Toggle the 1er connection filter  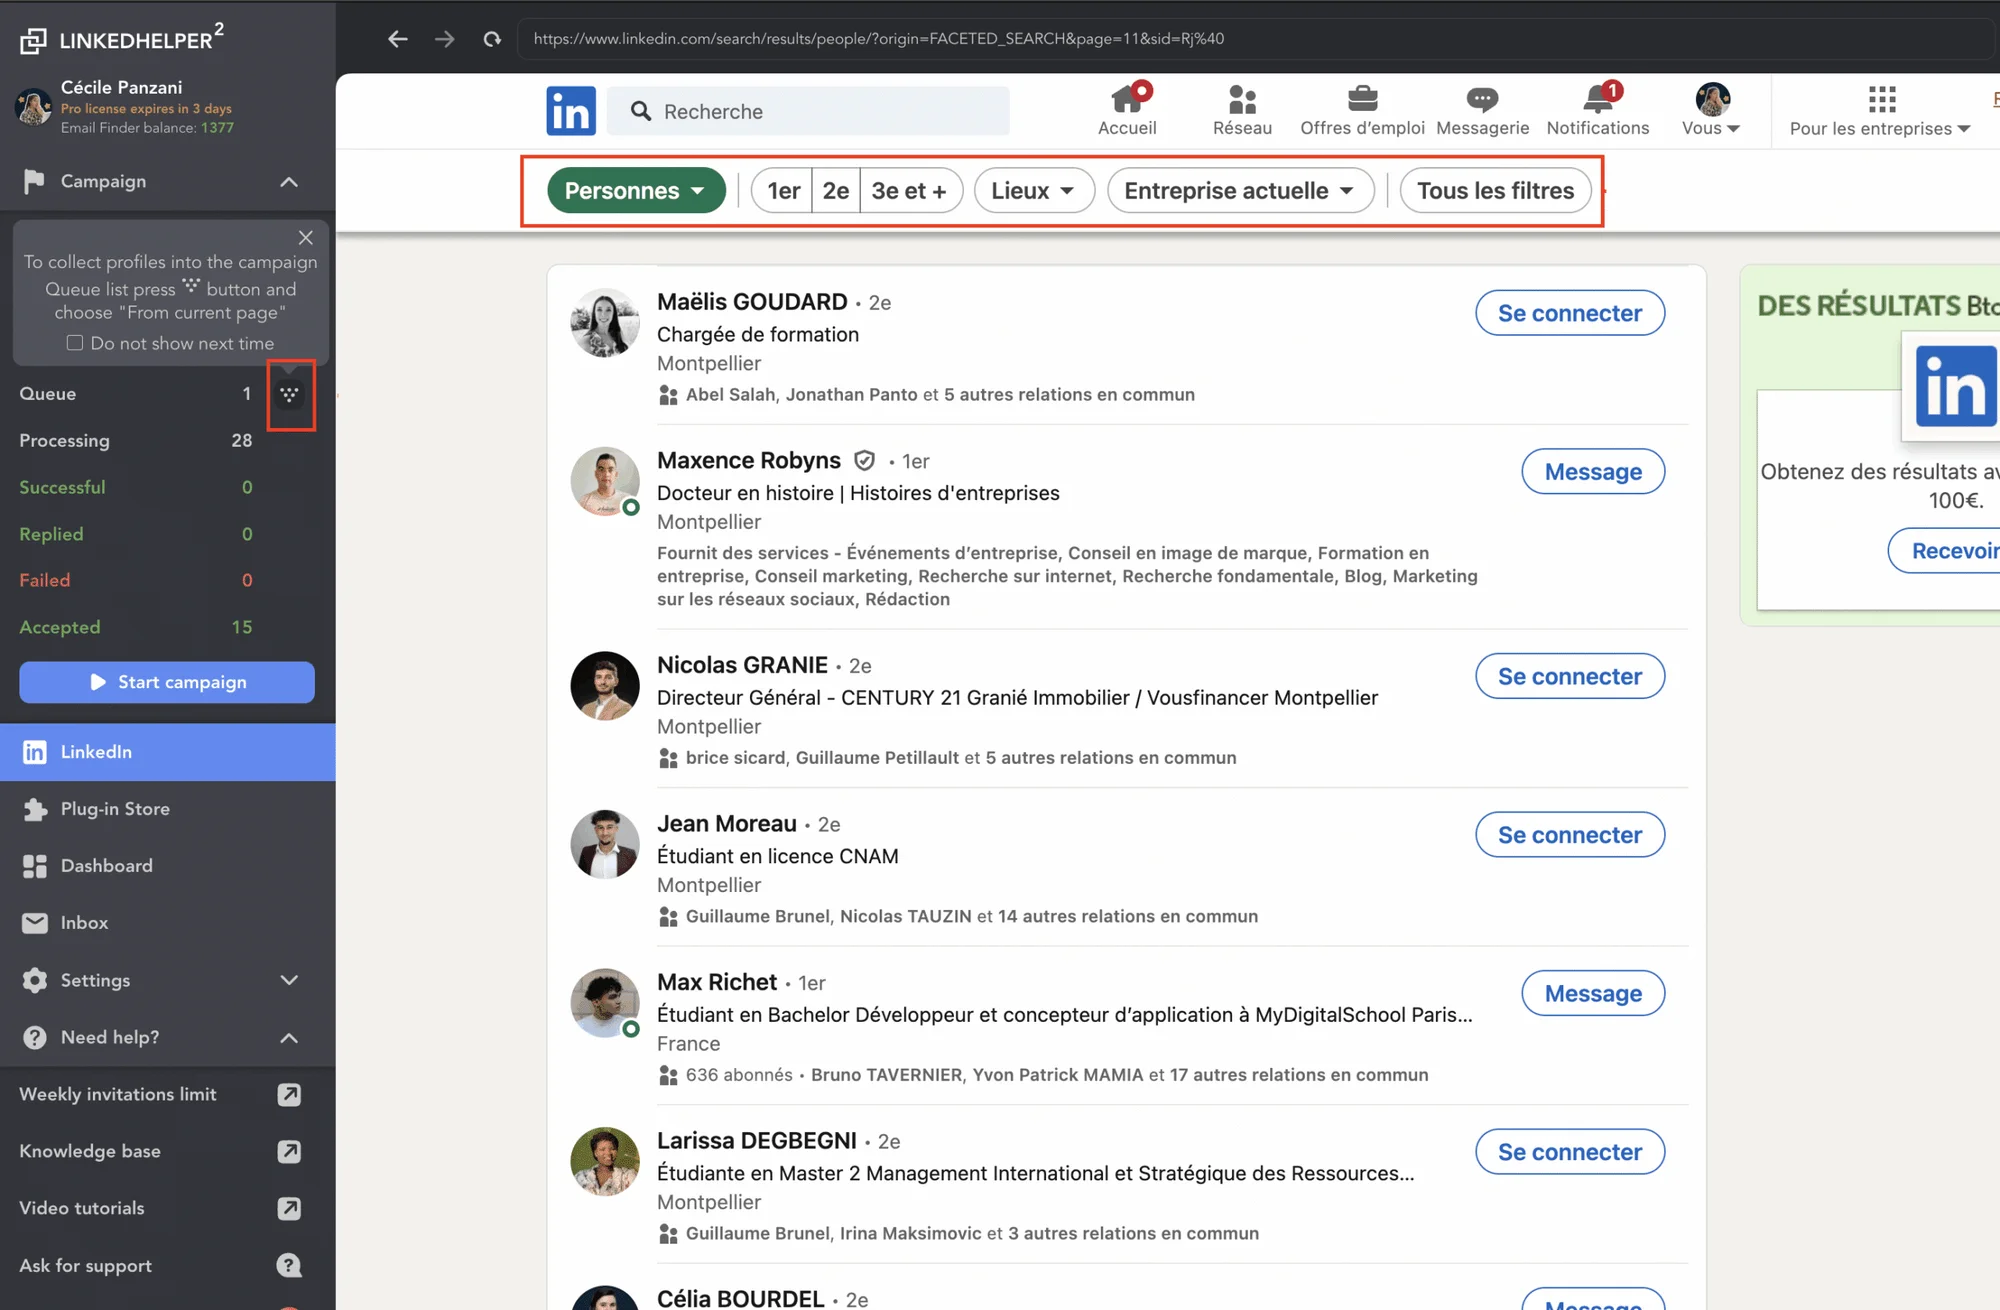(782, 190)
